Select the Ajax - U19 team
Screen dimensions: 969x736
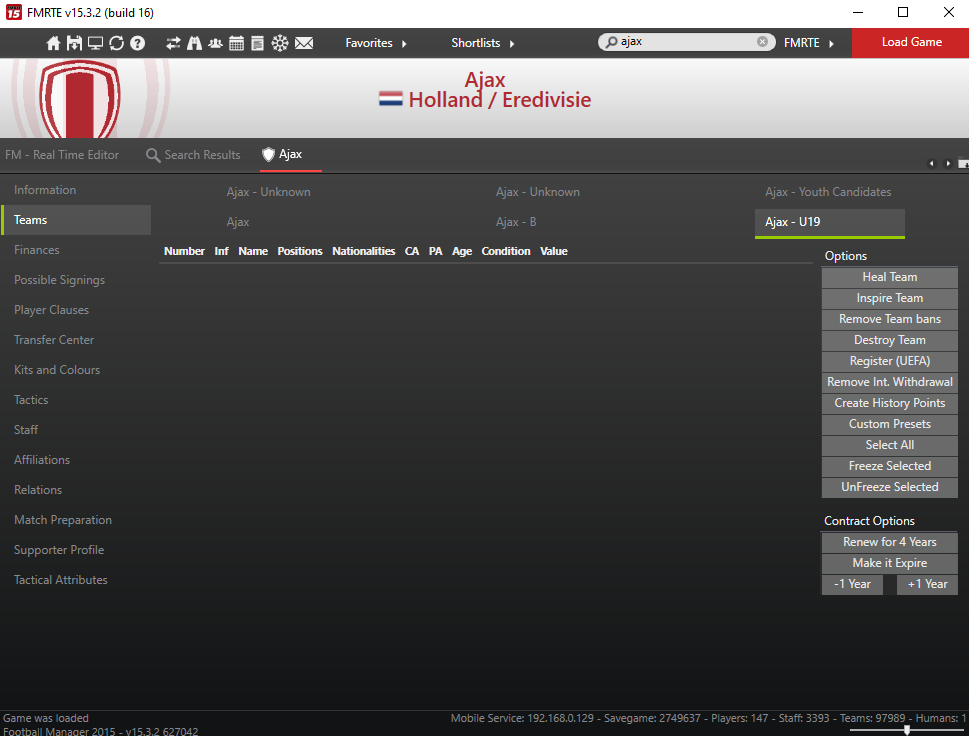[830, 222]
